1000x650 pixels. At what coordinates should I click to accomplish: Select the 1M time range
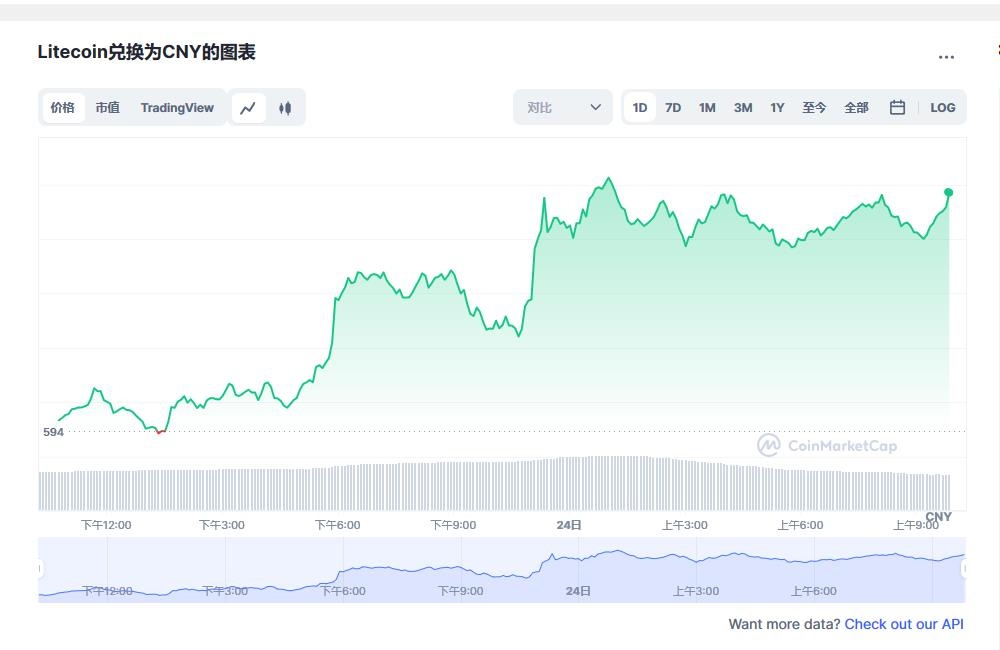click(707, 108)
